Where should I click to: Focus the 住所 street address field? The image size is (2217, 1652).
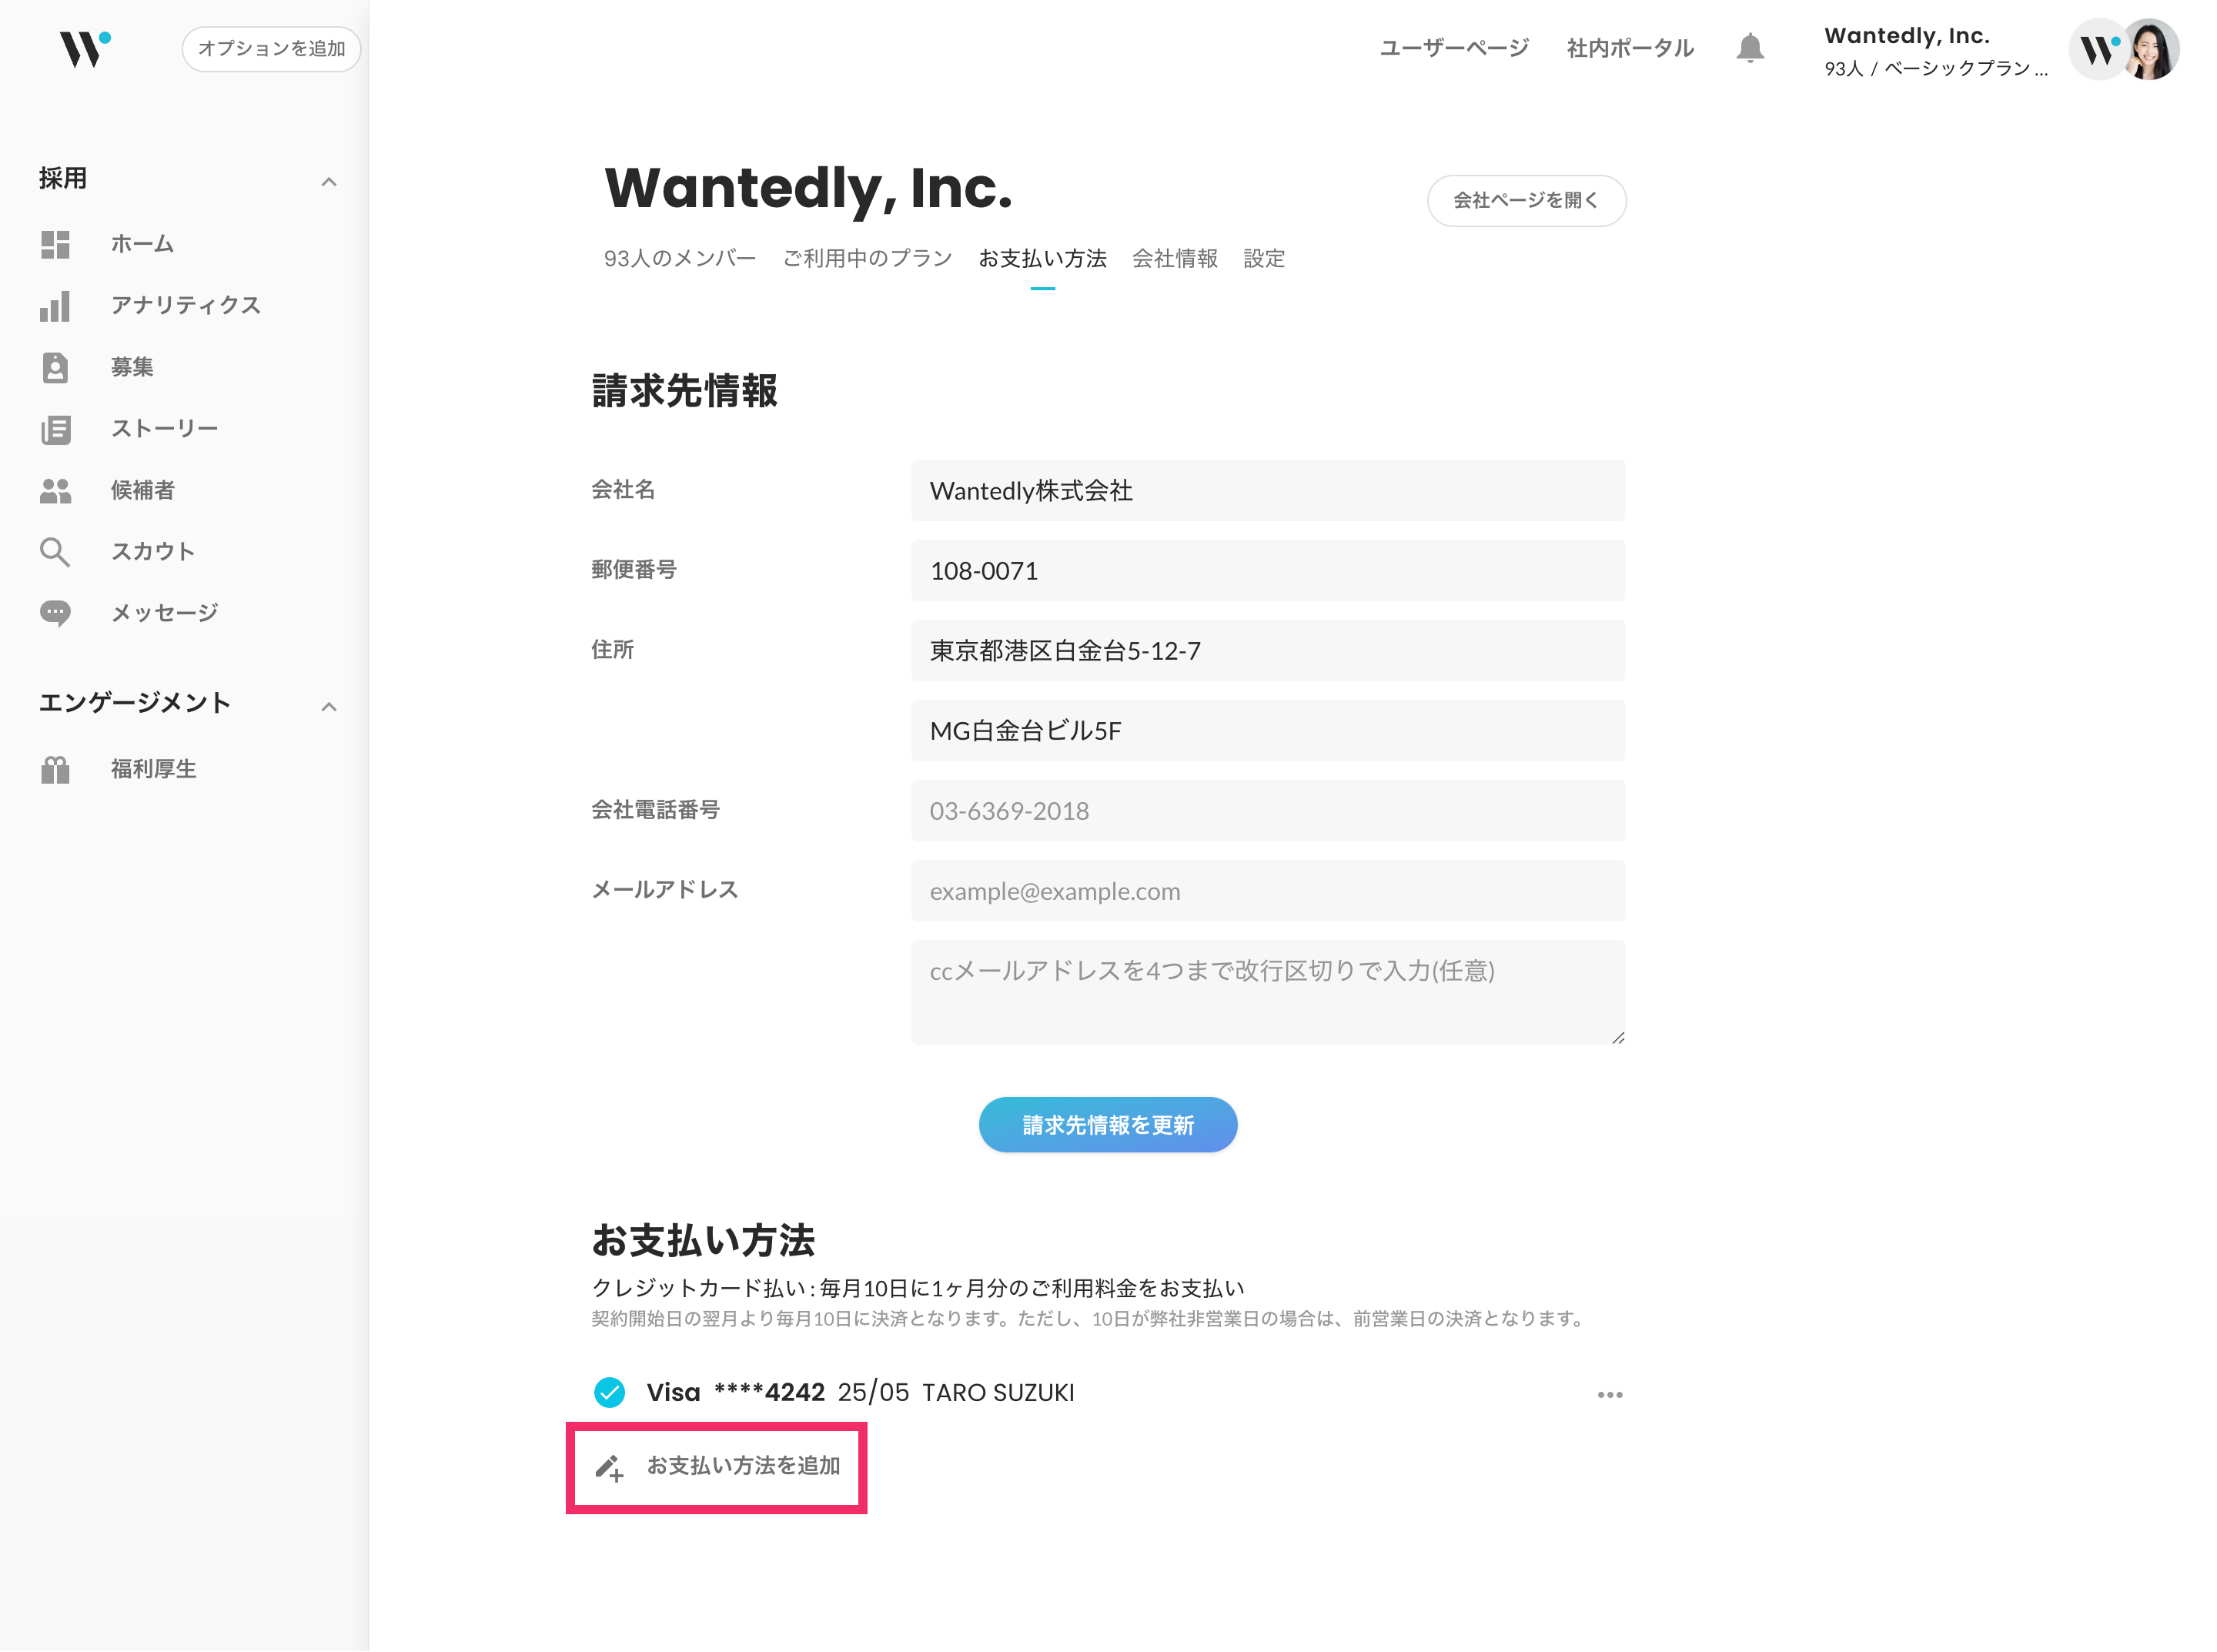(x=1268, y=650)
